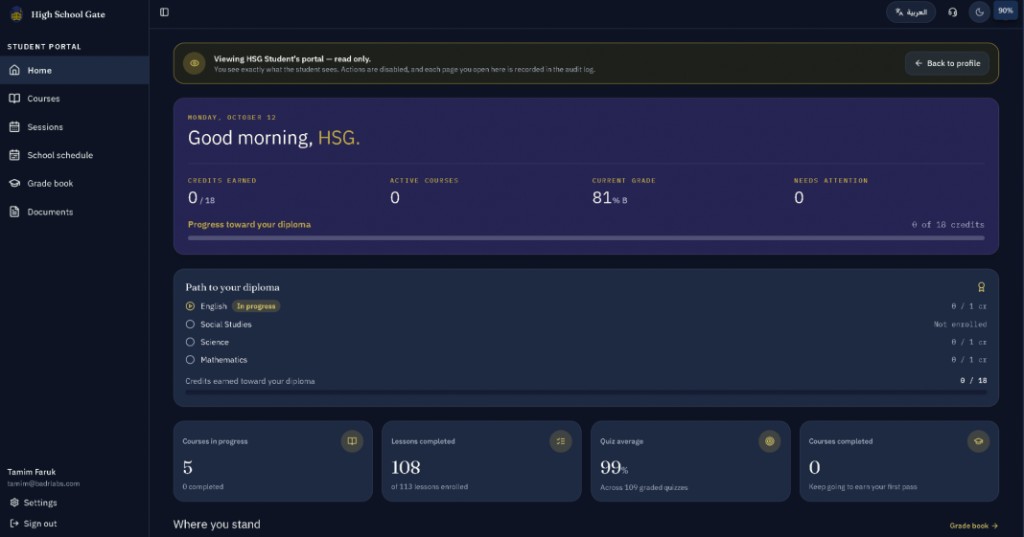Click the Not enrolled status text
The image size is (1024, 537).
point(960,324)
